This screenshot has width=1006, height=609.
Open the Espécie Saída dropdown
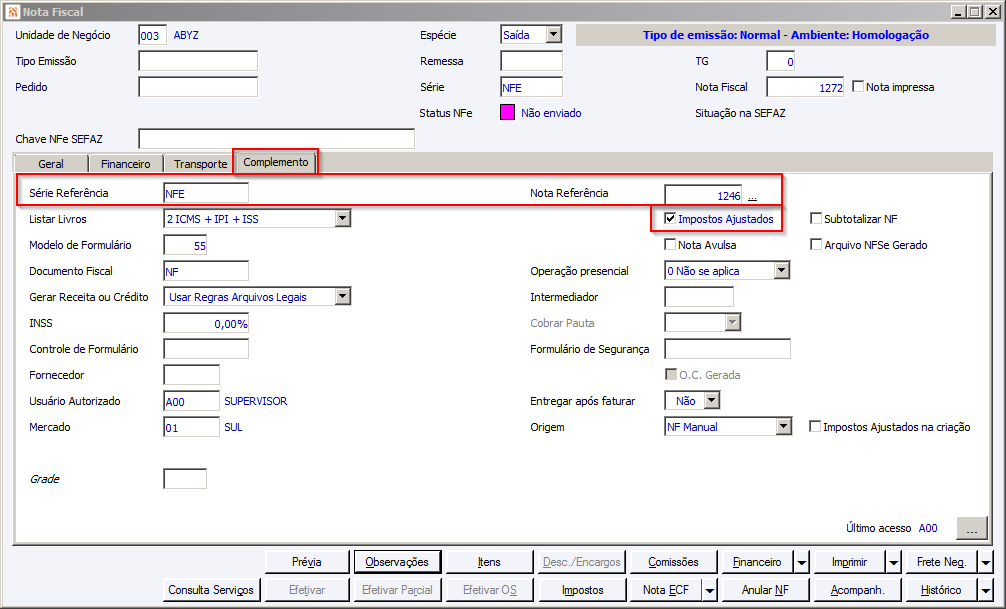pos(554,35)
